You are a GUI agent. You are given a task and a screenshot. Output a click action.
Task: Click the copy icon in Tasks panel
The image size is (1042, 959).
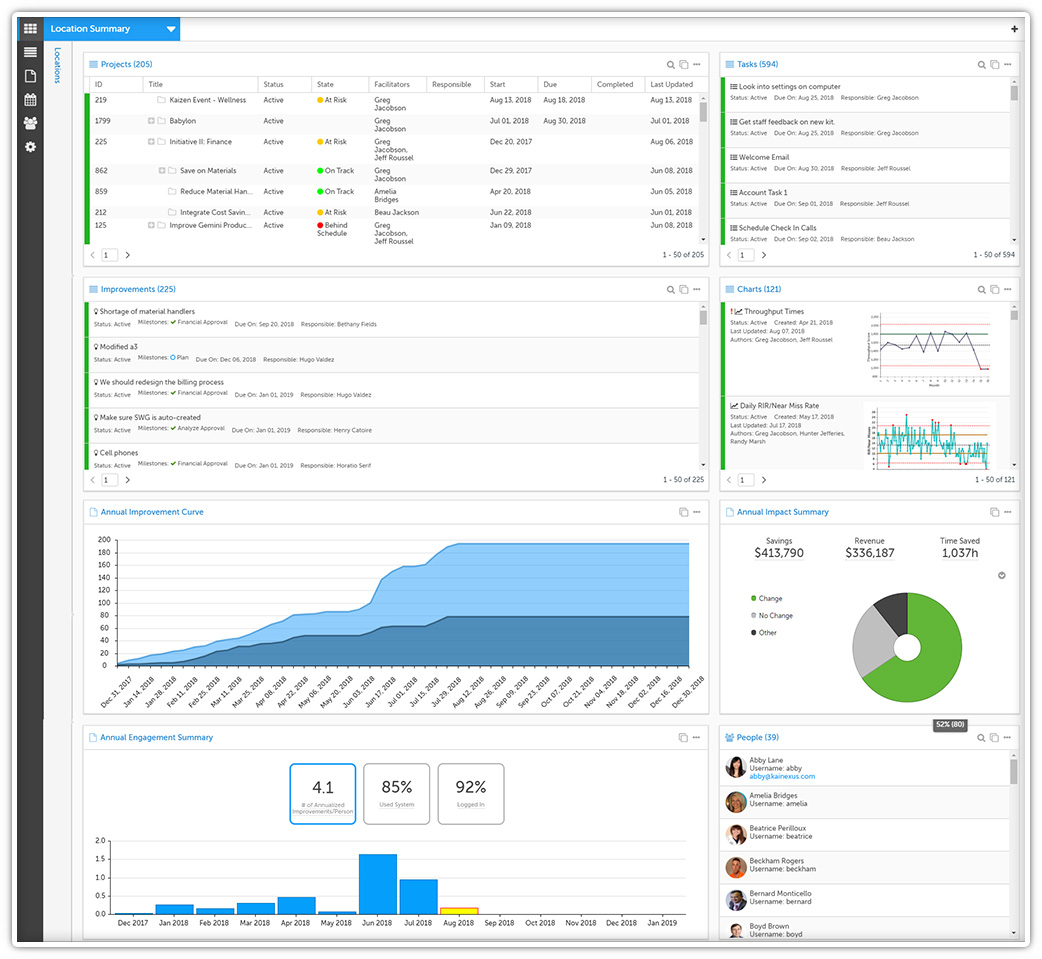click(994, 65)
